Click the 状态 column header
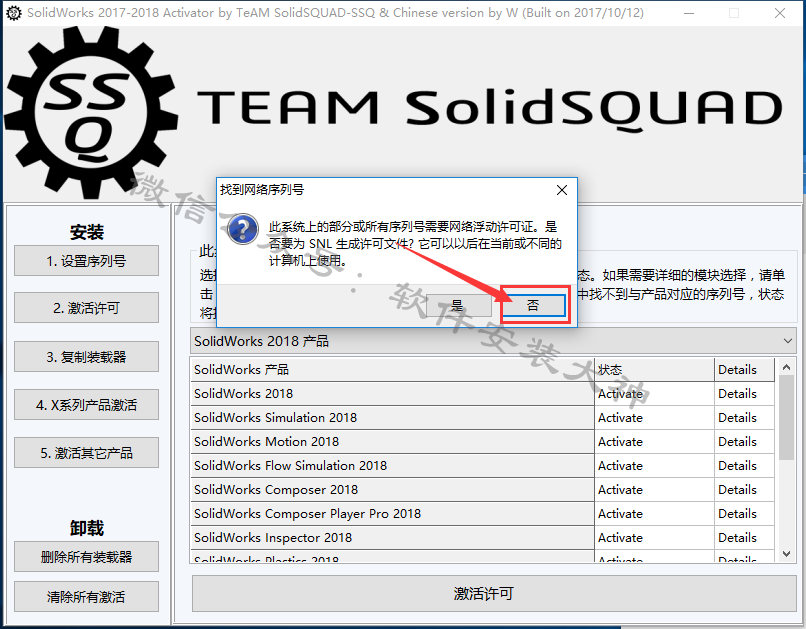This screenshot has height=629, width=806. click(654, 369)
